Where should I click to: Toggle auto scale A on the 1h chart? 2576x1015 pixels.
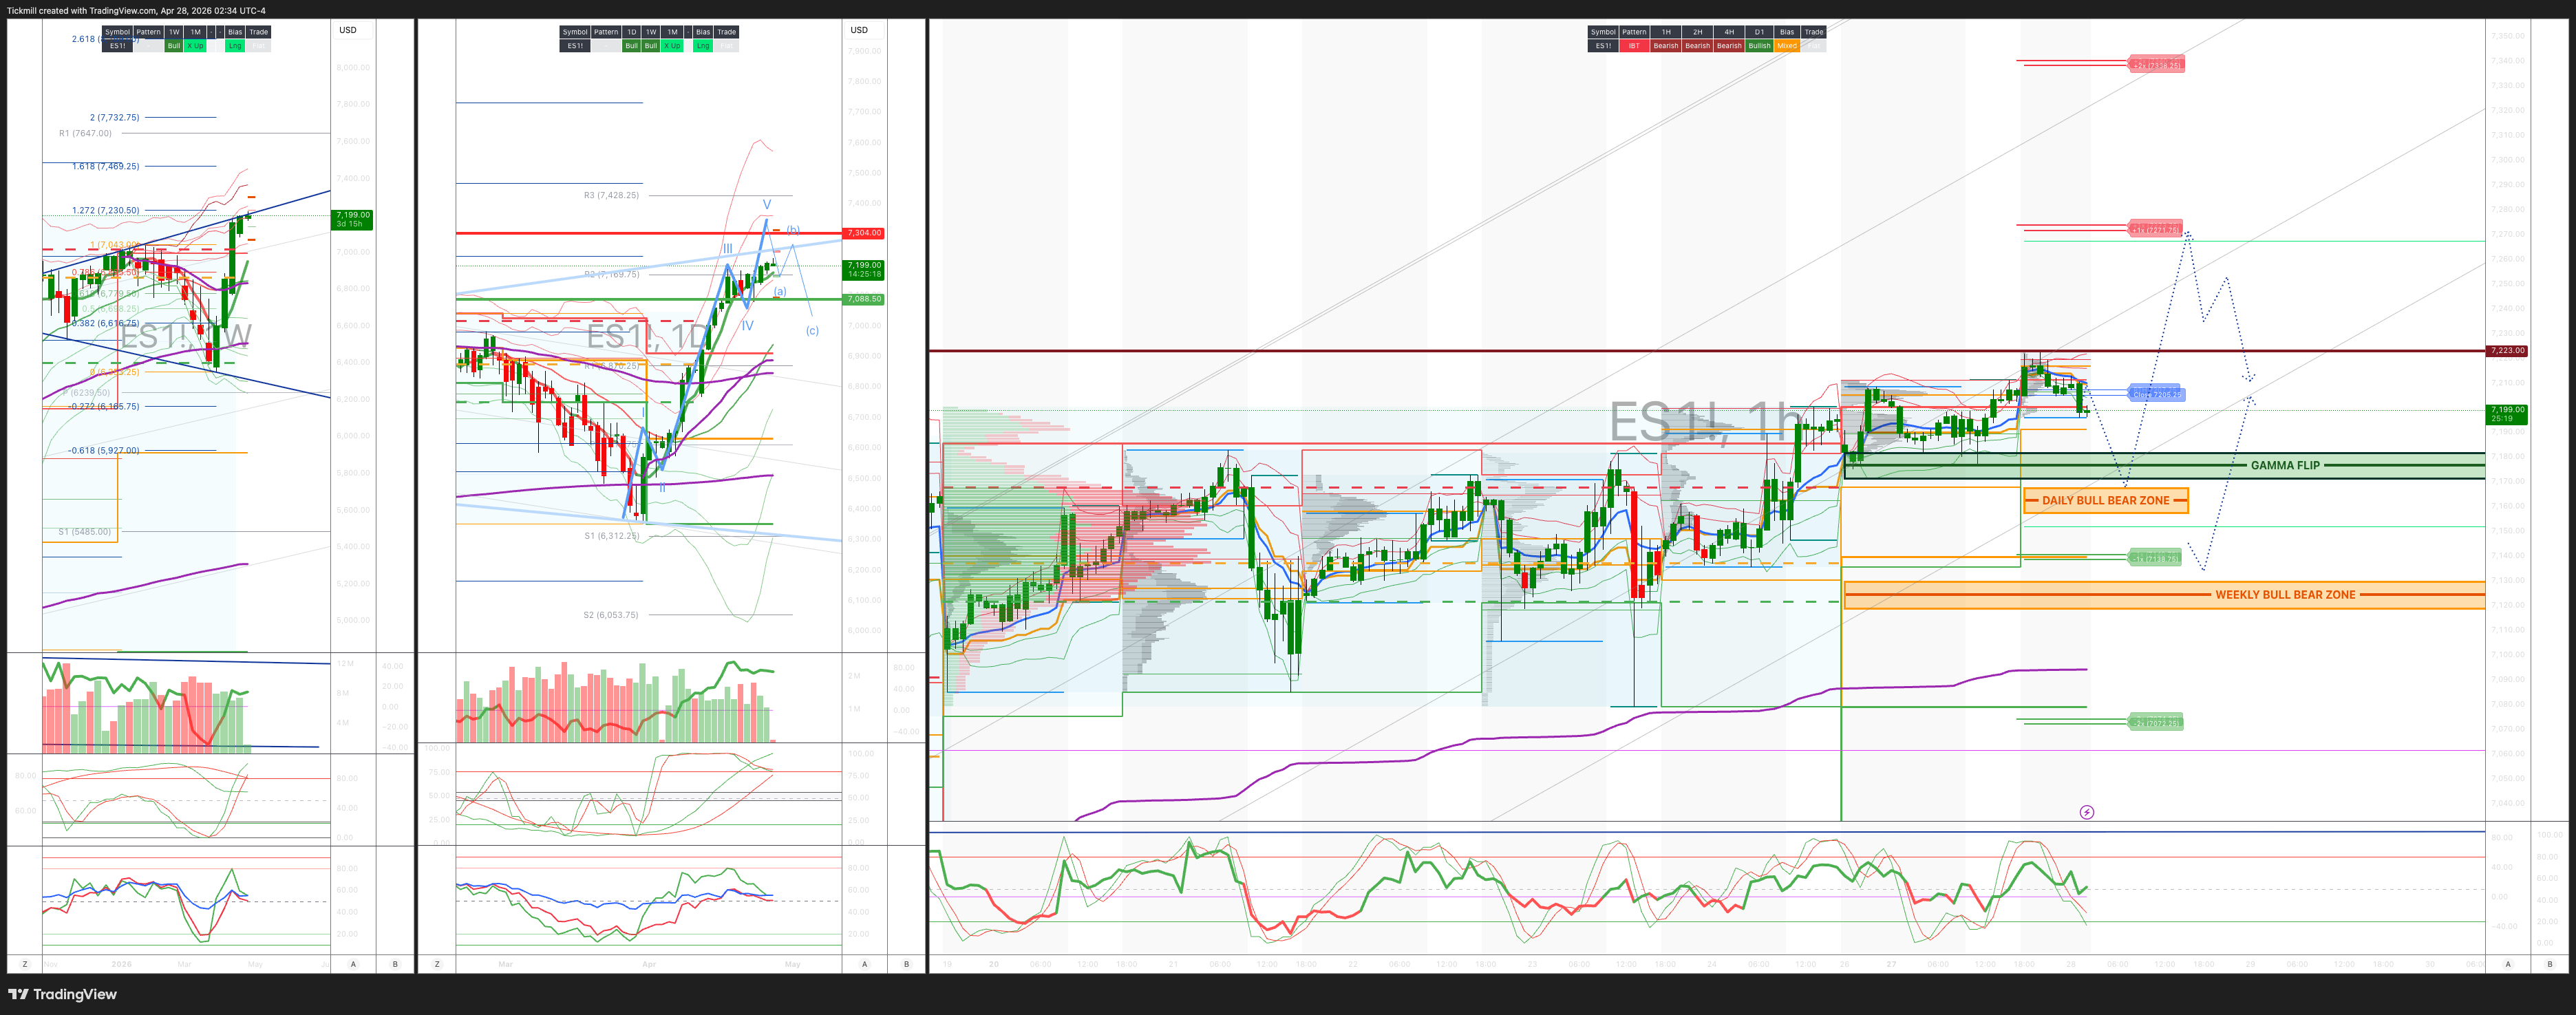coord(2507,964)
